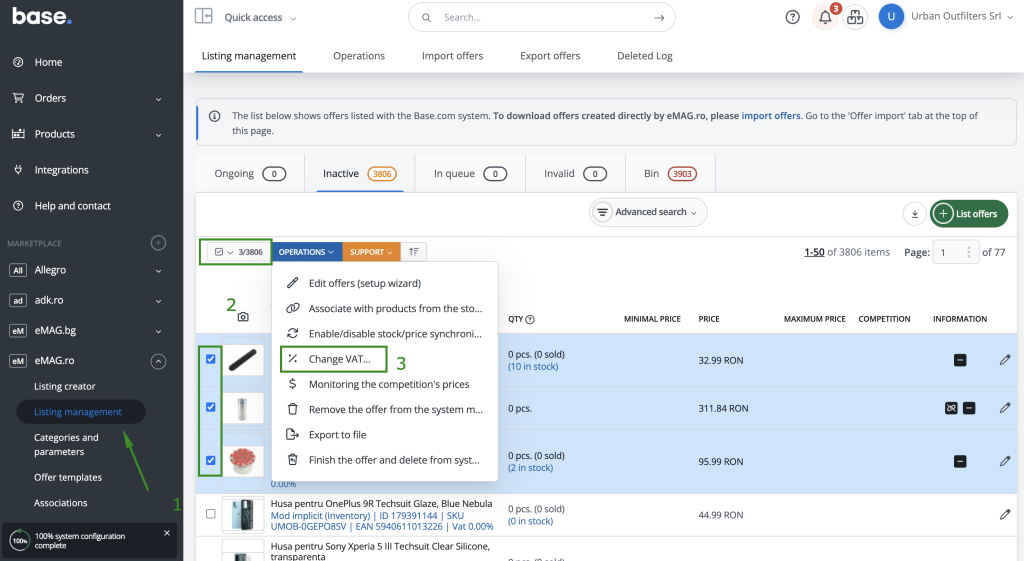Viewport: 1024px width, 561px height.
Task: Open the OPERATIONS dropdown button
Action: point(306,251)
